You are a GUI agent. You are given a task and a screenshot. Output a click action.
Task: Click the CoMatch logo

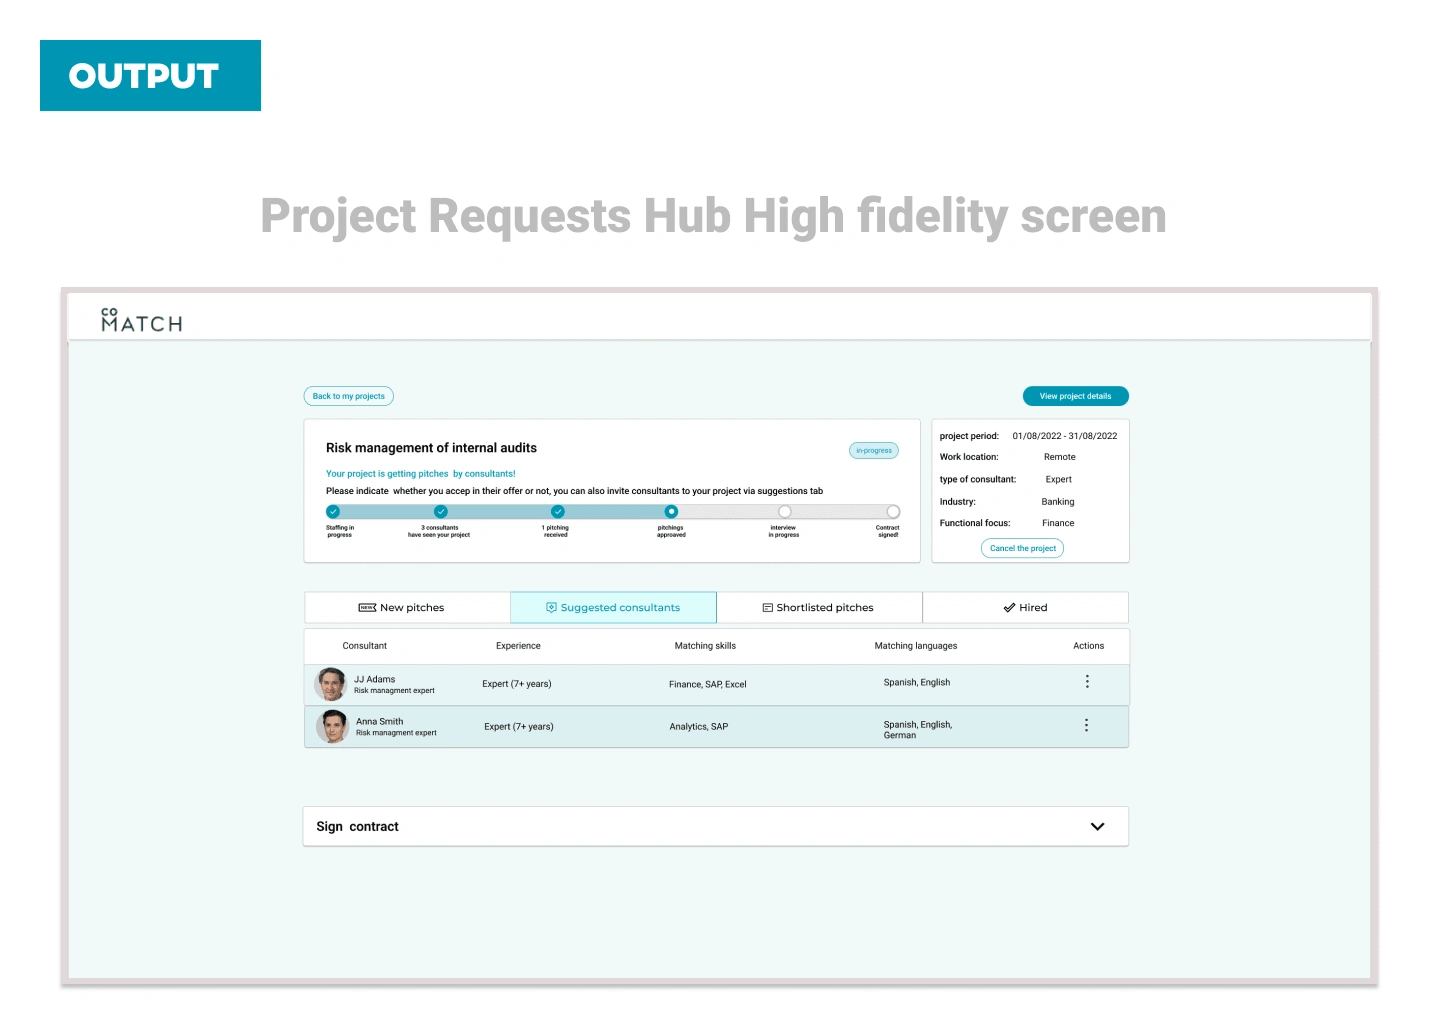point(141,320)
